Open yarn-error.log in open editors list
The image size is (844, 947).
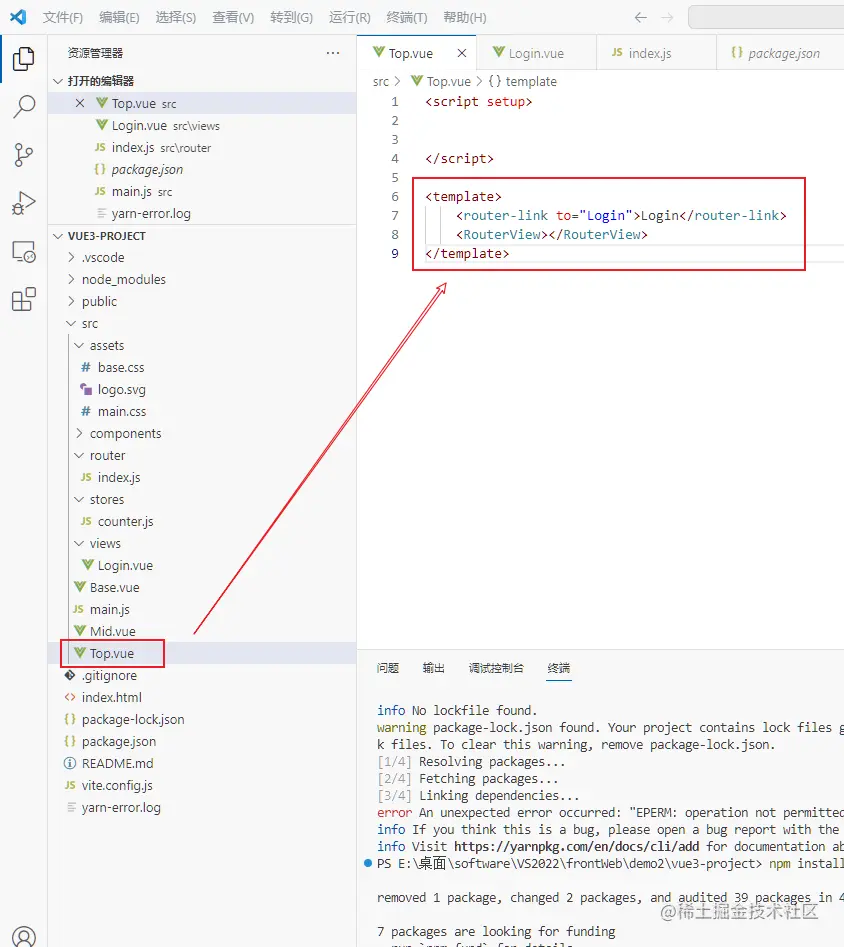click(x=202, y=214)
